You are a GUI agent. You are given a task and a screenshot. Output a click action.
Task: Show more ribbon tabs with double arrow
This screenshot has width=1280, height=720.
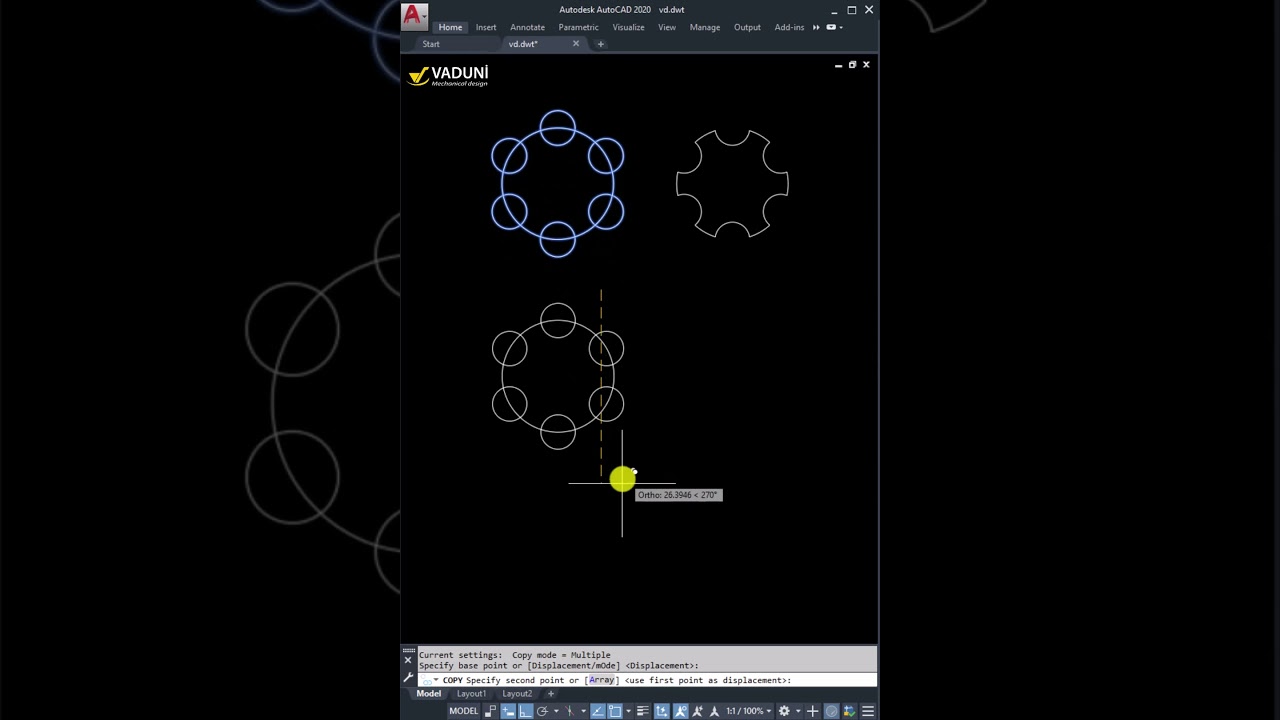pyautogui.click(x=816, y=27)
